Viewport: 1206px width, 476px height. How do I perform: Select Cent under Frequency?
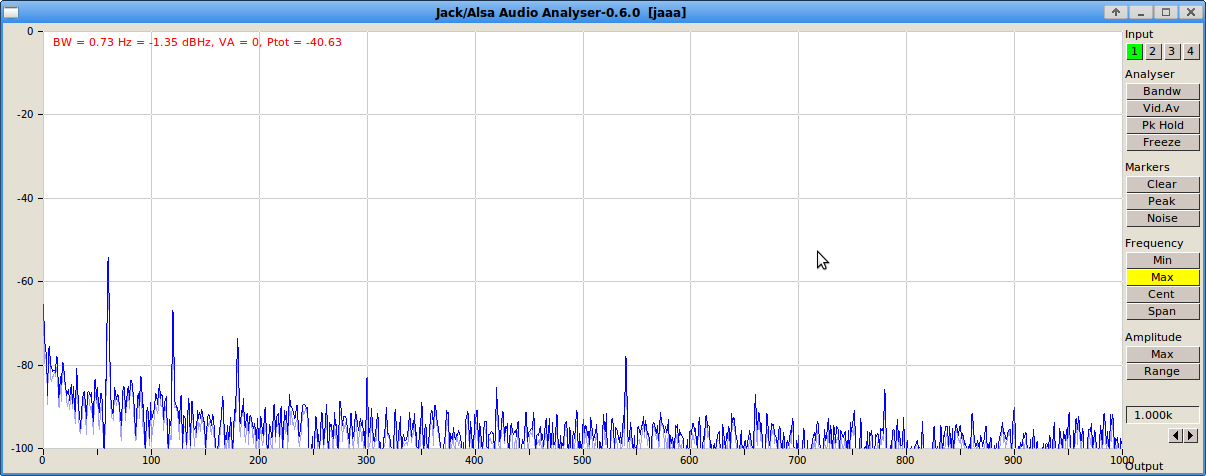pyautogui.click(x=1162, y=294)
